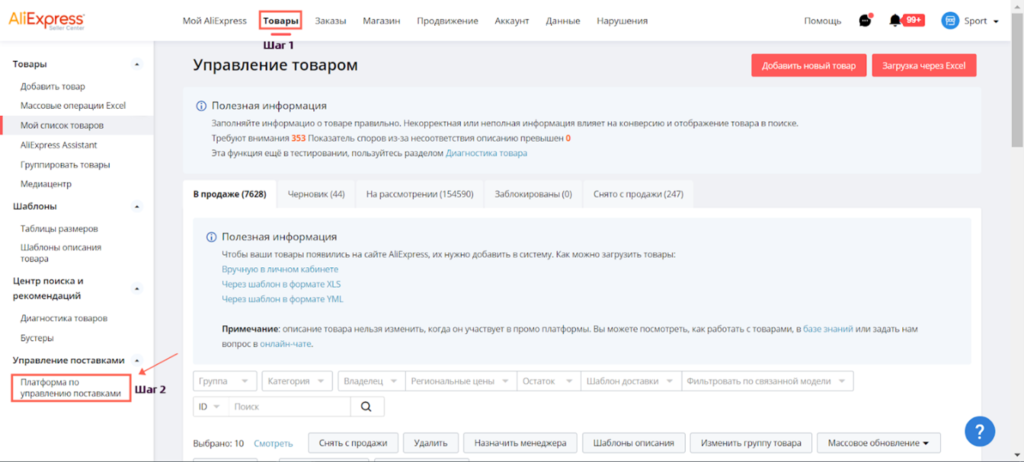
Task: Click the Снять с продажи button
Action: (352, 443)
